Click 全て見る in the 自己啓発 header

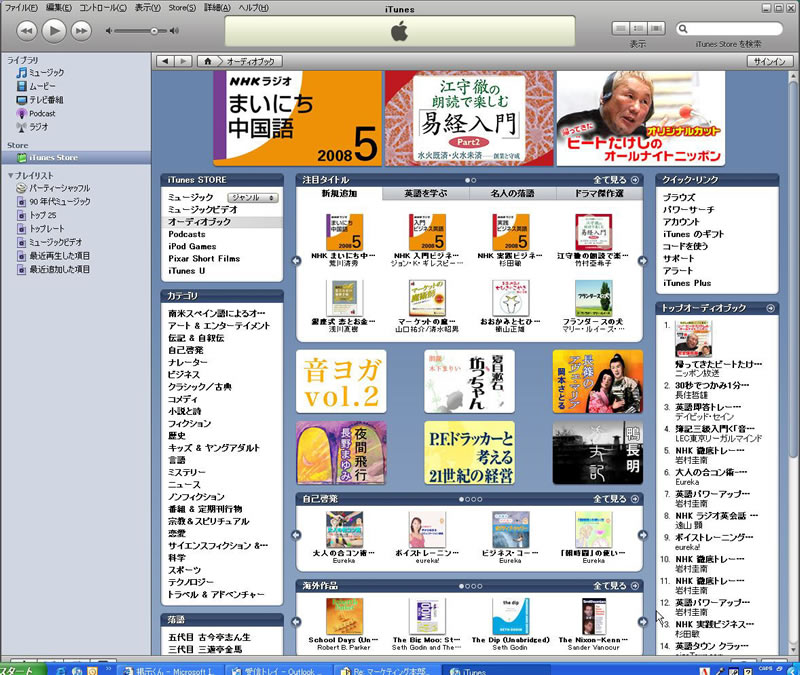(616, 499)
